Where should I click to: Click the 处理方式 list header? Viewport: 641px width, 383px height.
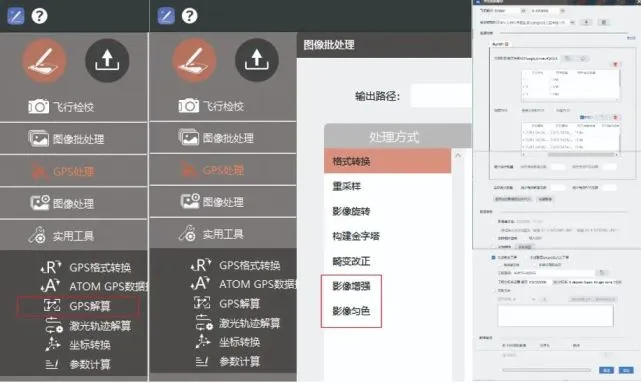[397, 136]
